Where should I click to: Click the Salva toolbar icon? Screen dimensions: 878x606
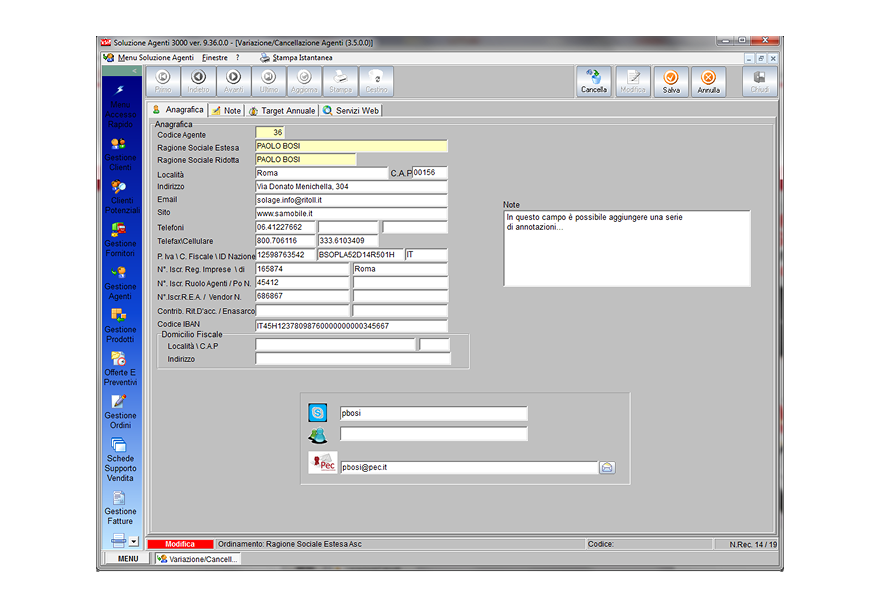coord(671,81)
